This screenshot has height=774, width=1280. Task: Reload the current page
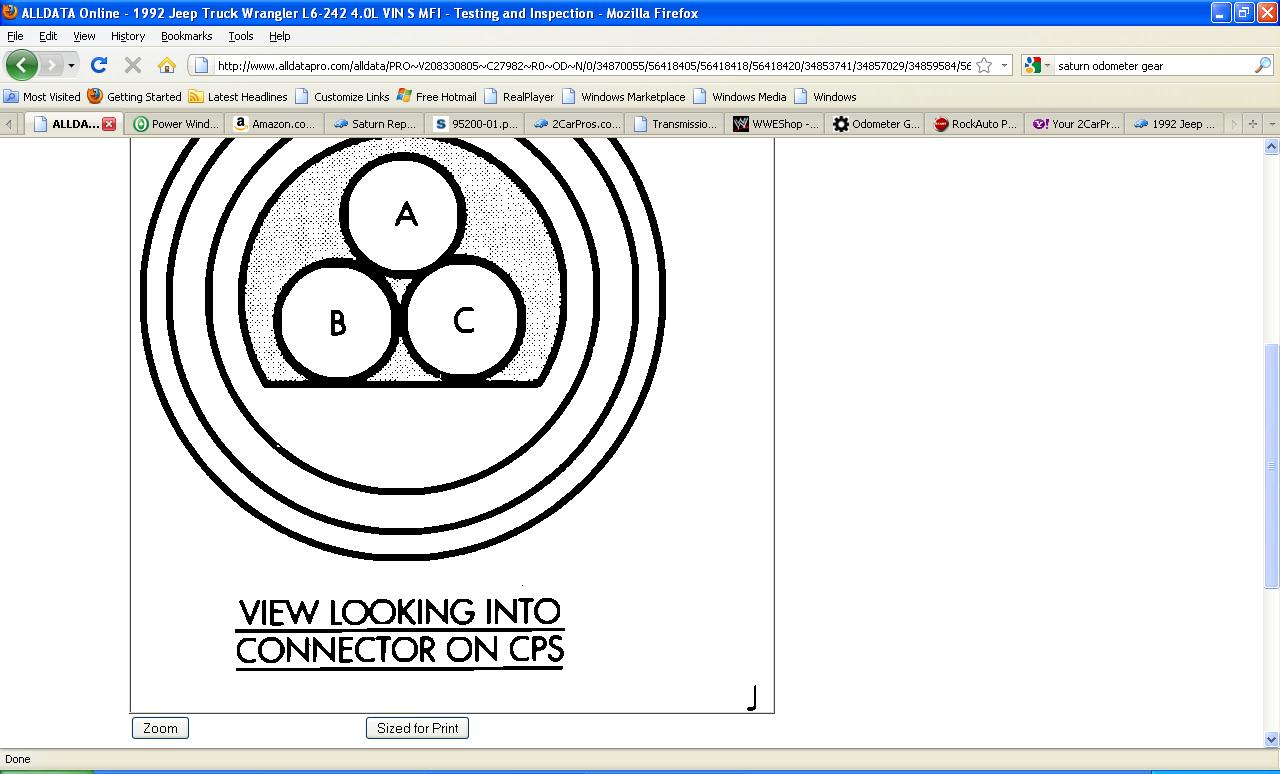[98, 65]
